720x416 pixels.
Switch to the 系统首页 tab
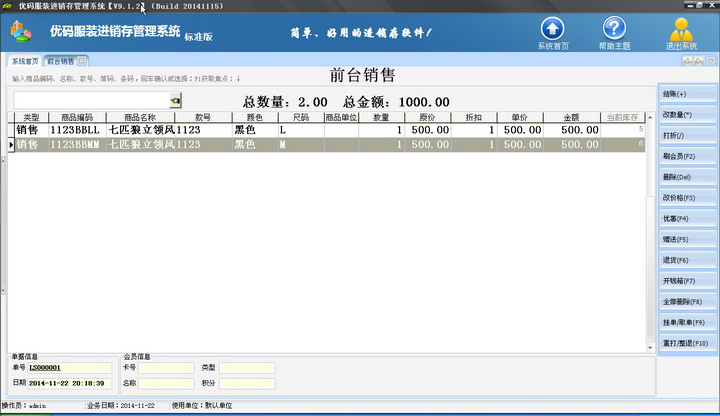tap(25, 61)
